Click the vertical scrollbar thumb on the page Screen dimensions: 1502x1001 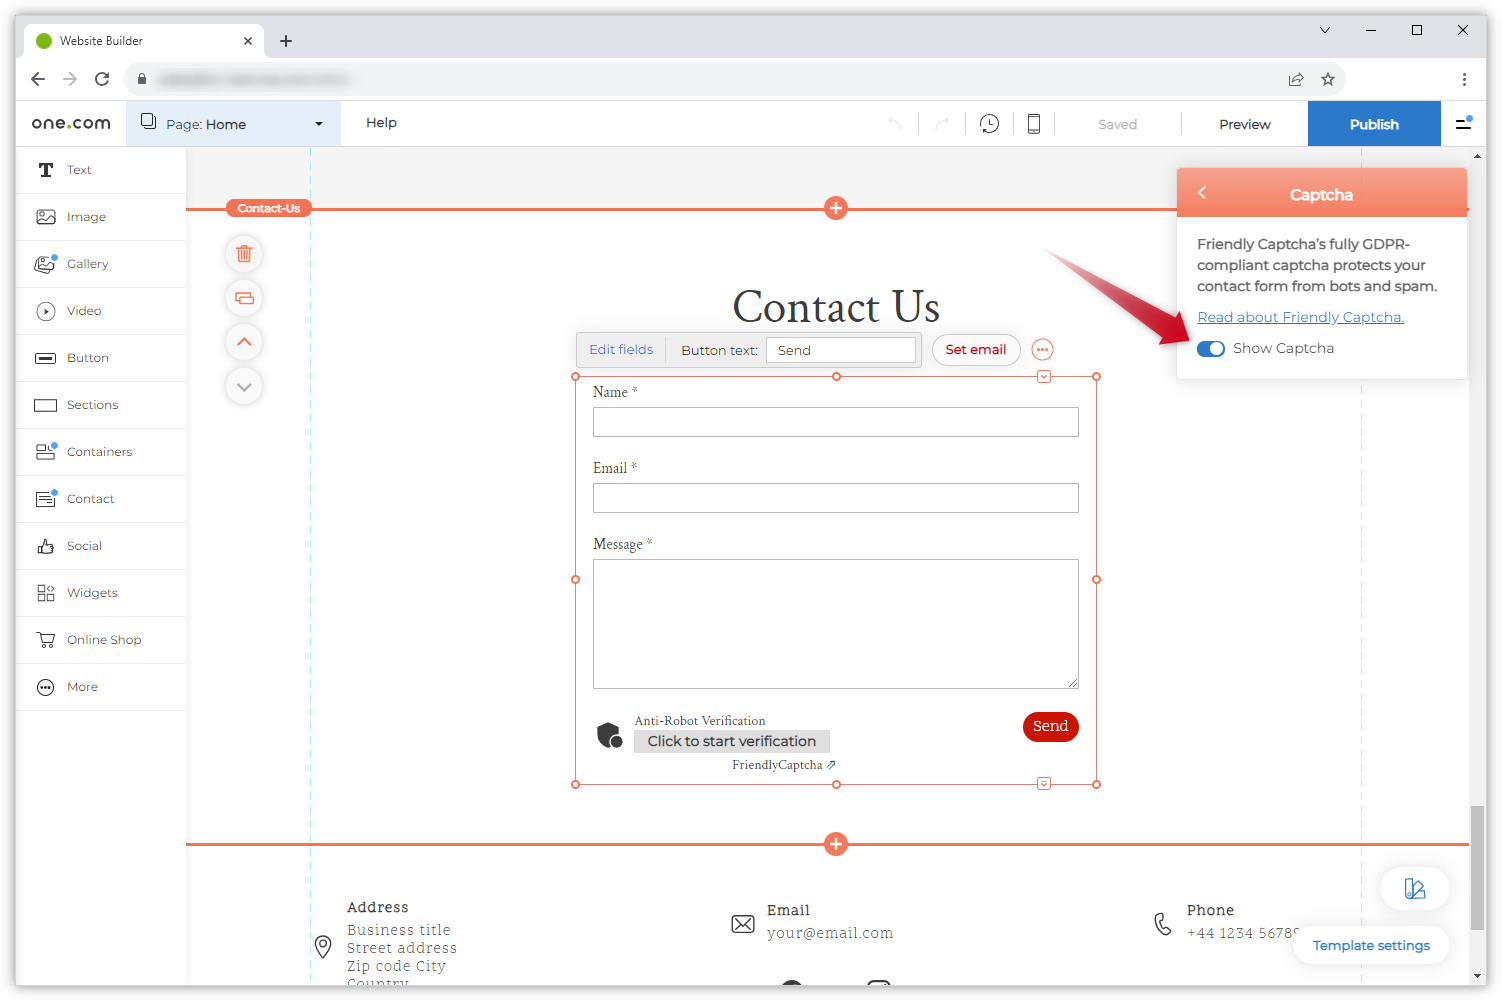coord(1477,868)
